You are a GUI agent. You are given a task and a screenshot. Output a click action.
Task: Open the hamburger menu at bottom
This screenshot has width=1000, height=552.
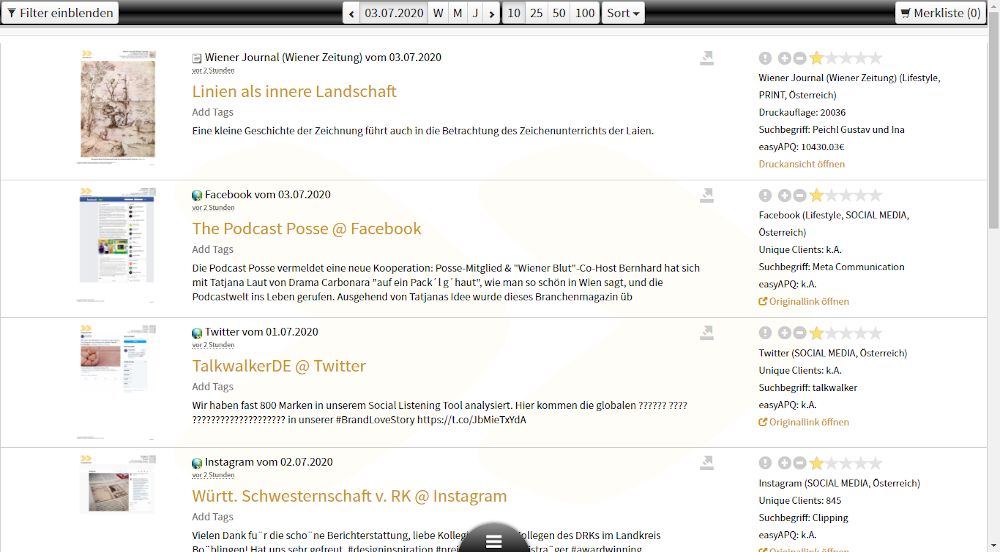point(494,541)
